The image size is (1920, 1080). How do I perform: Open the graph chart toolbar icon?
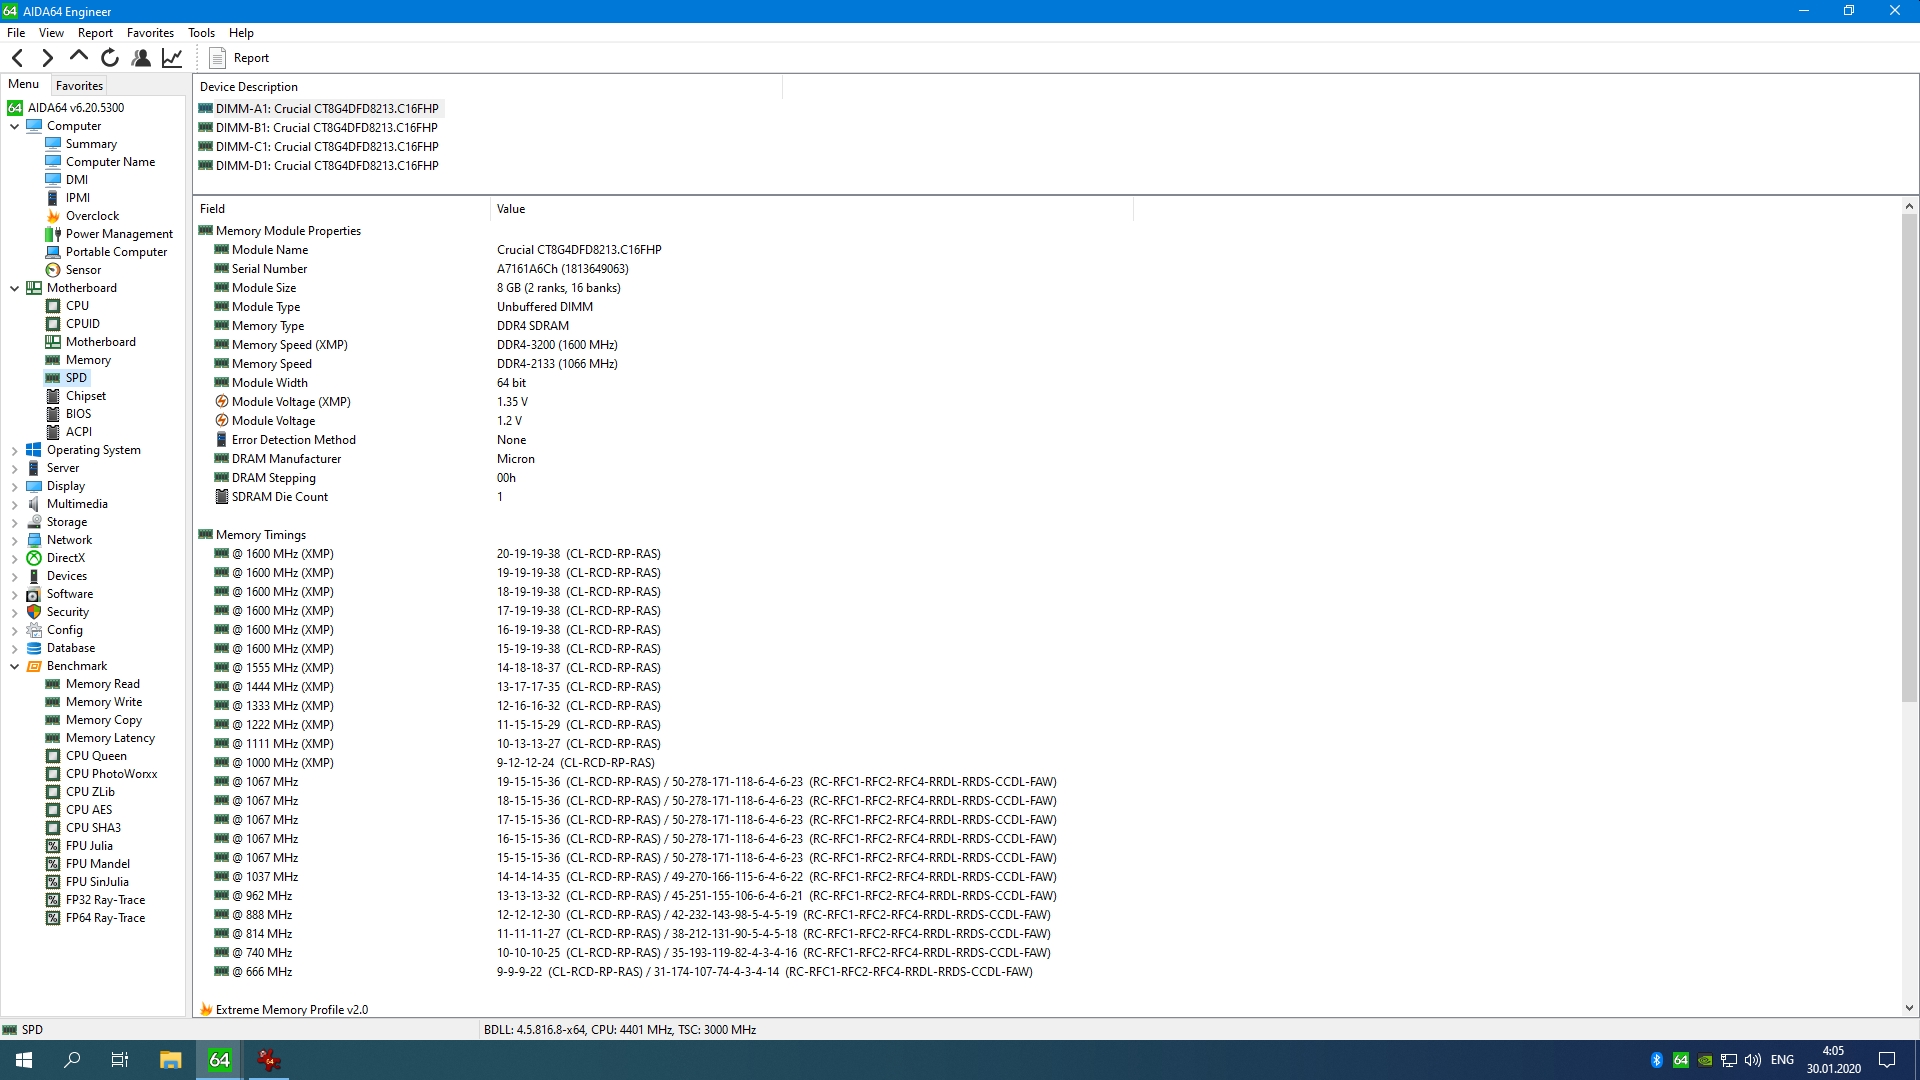pos(172,58)
